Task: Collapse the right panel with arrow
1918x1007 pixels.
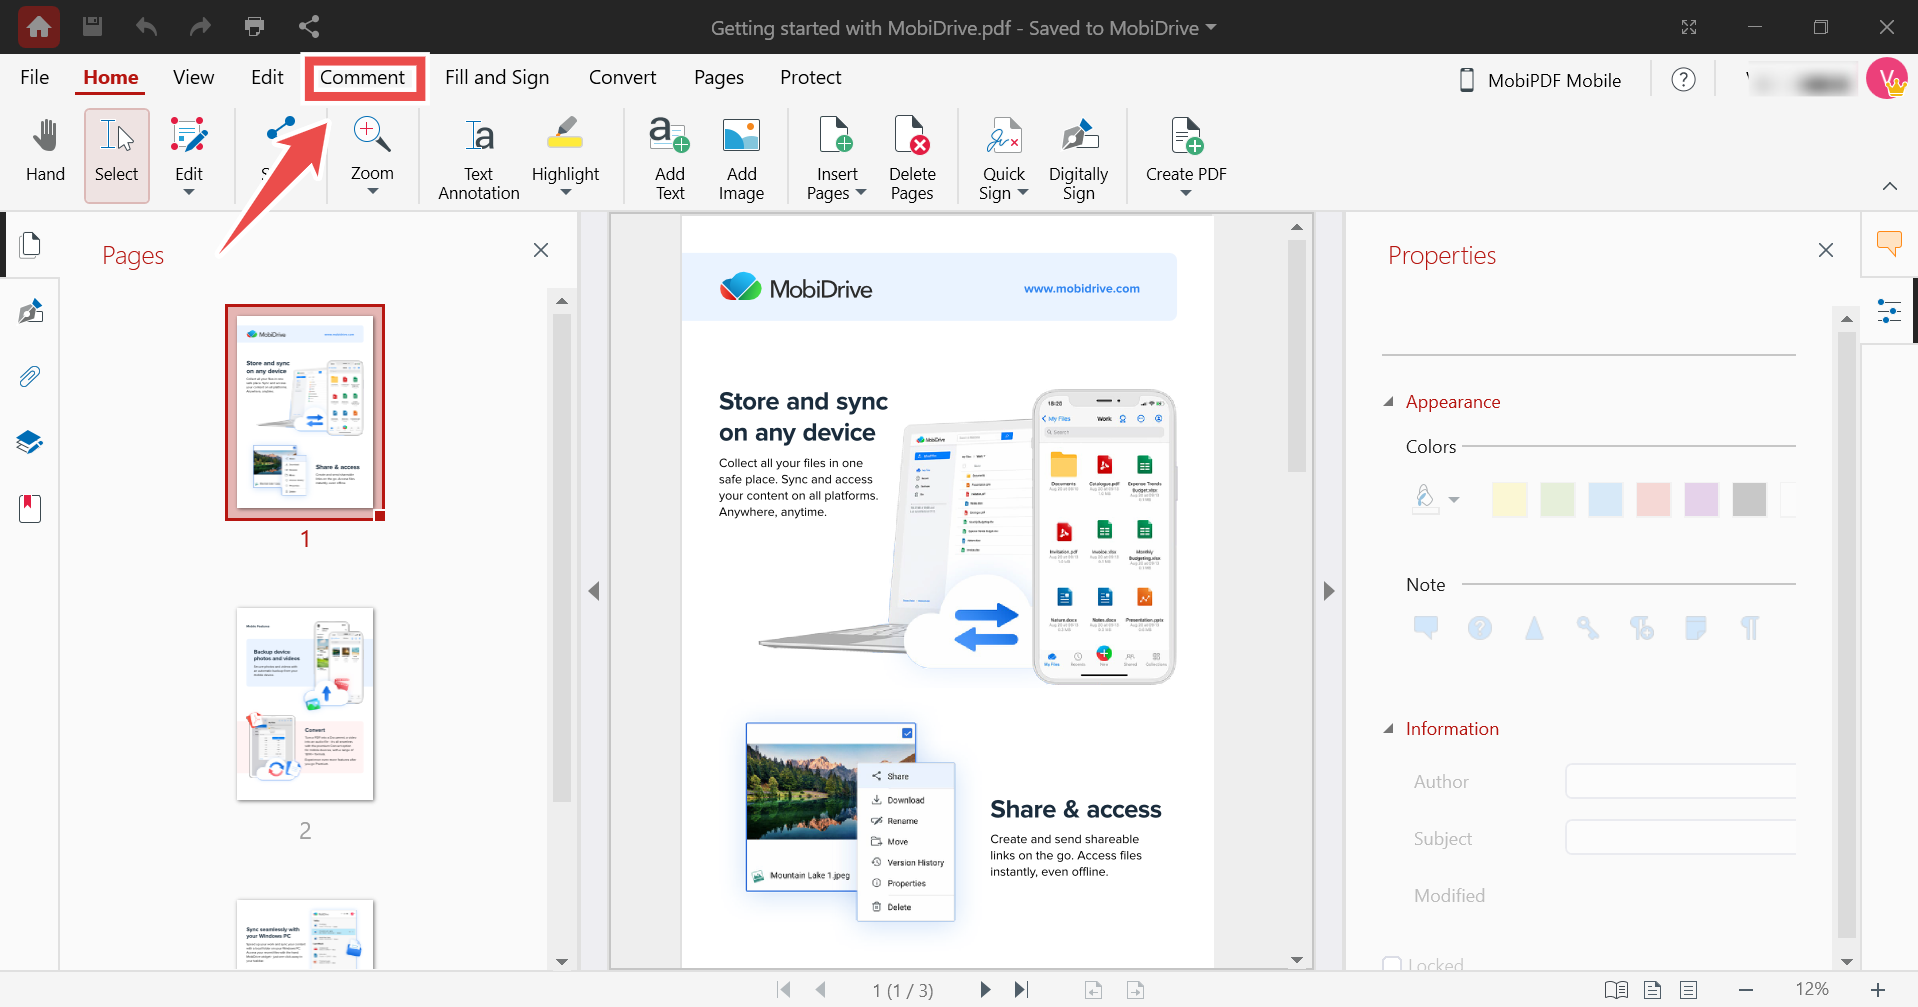Action: point(1329,591)
